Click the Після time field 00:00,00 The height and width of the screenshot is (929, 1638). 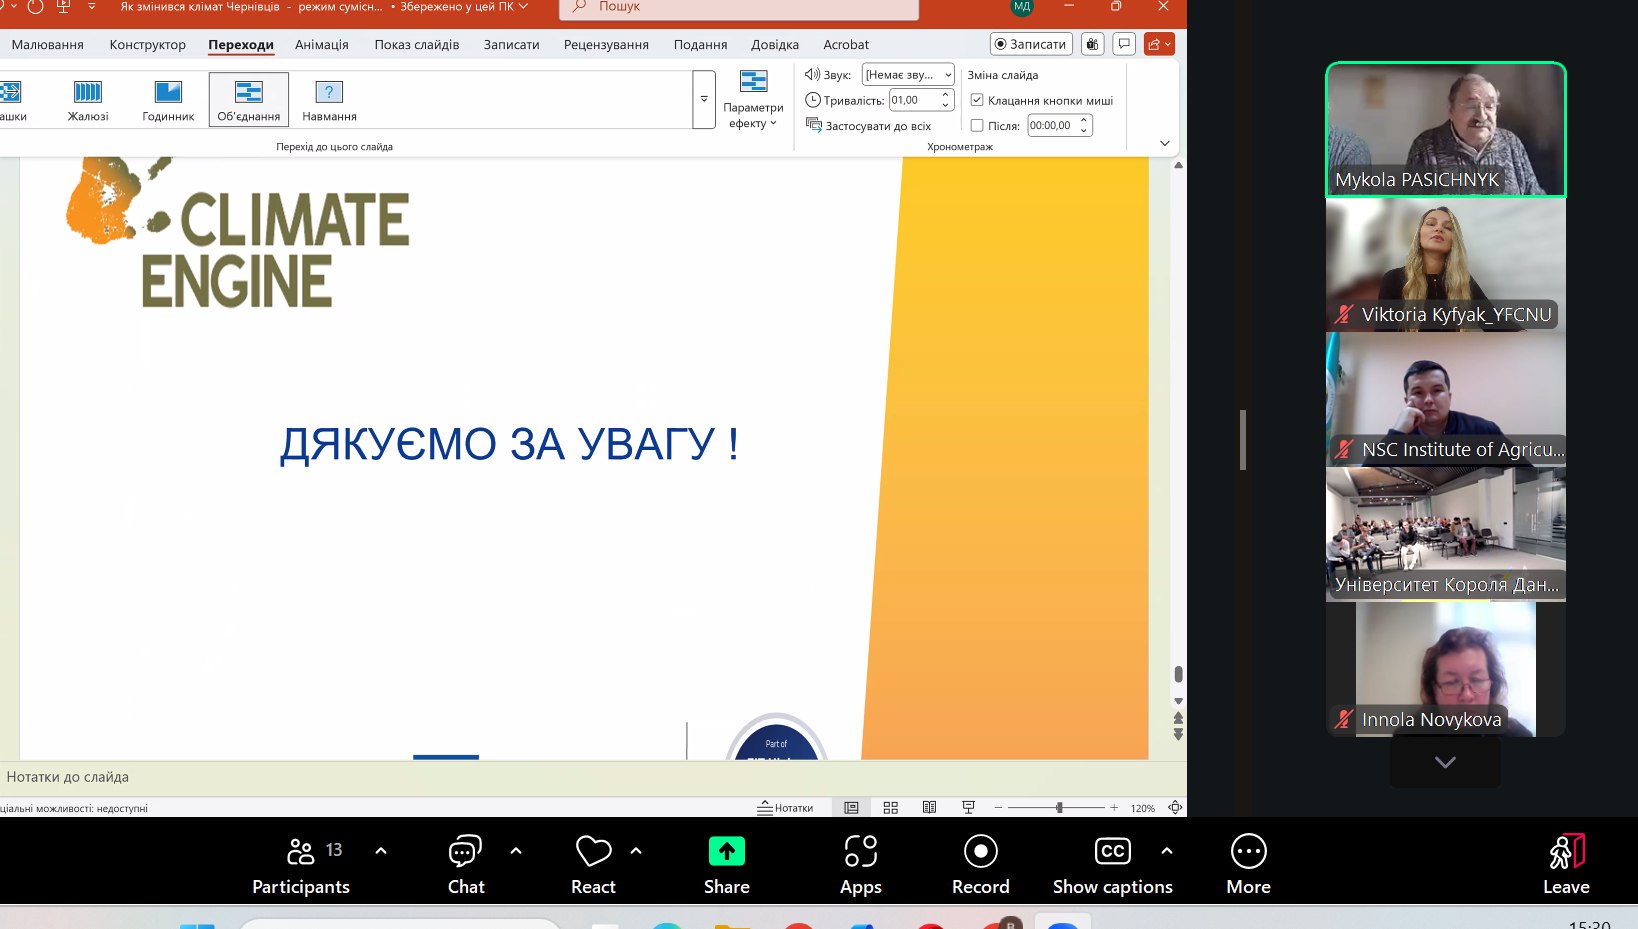point(1052,126)
